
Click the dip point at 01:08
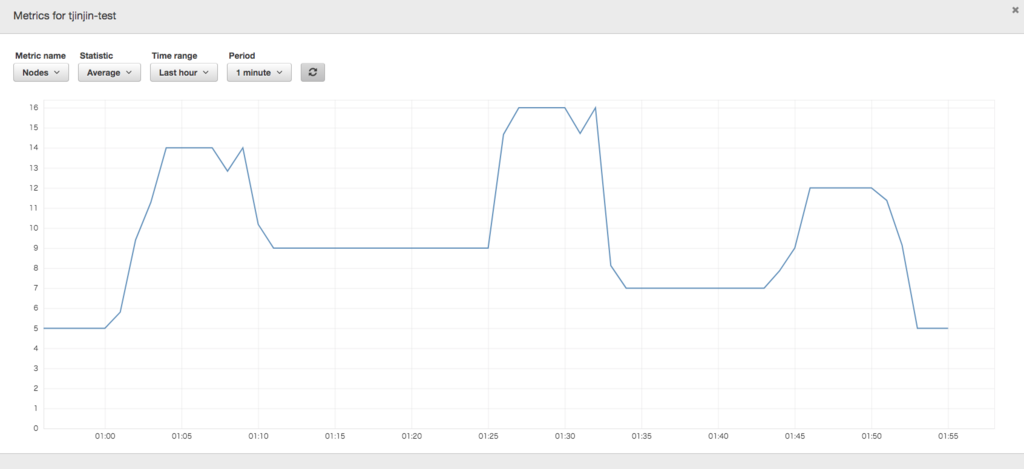coord(227,171)
